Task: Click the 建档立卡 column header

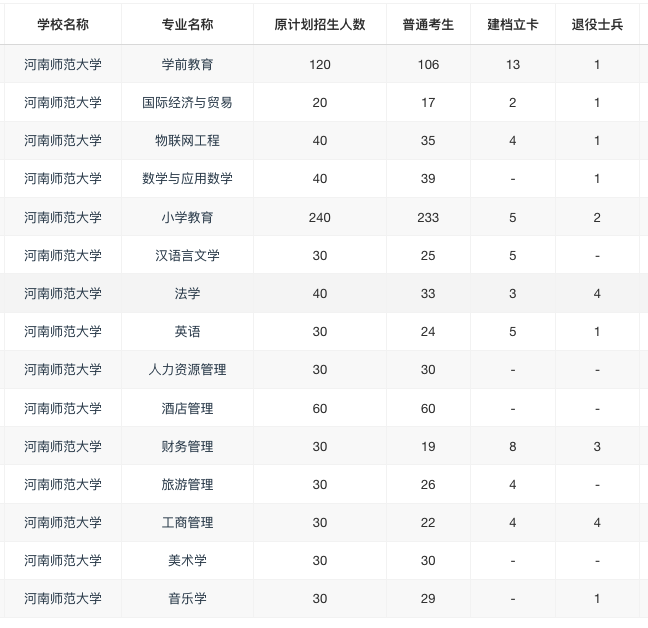Action: pyautogui.click(x=512, y=24)
